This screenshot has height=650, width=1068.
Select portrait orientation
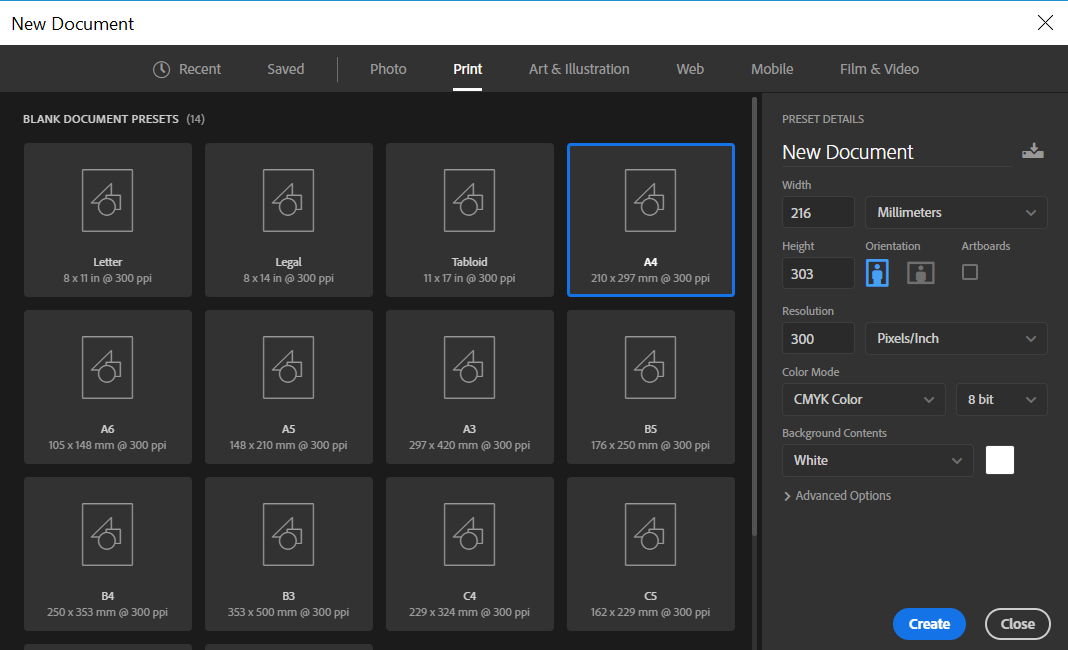(x=877, y=273)
